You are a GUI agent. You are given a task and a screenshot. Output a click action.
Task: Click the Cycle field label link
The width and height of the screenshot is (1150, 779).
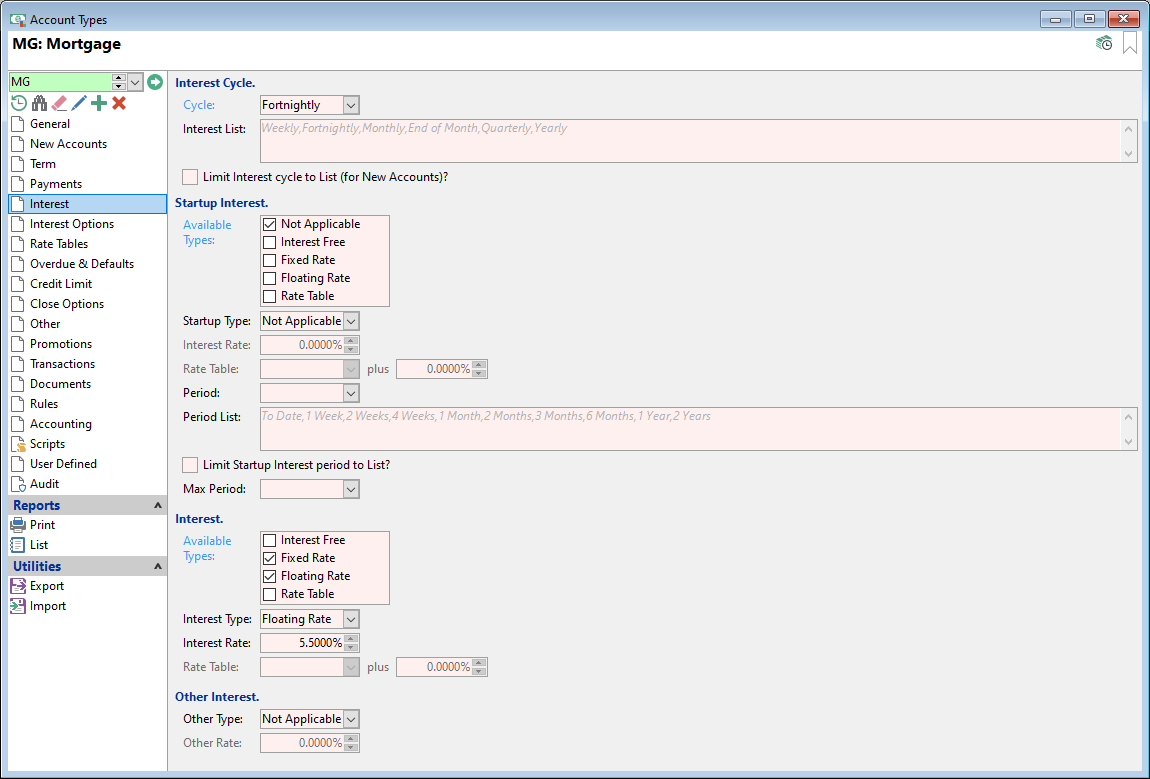tap(199, 105)
